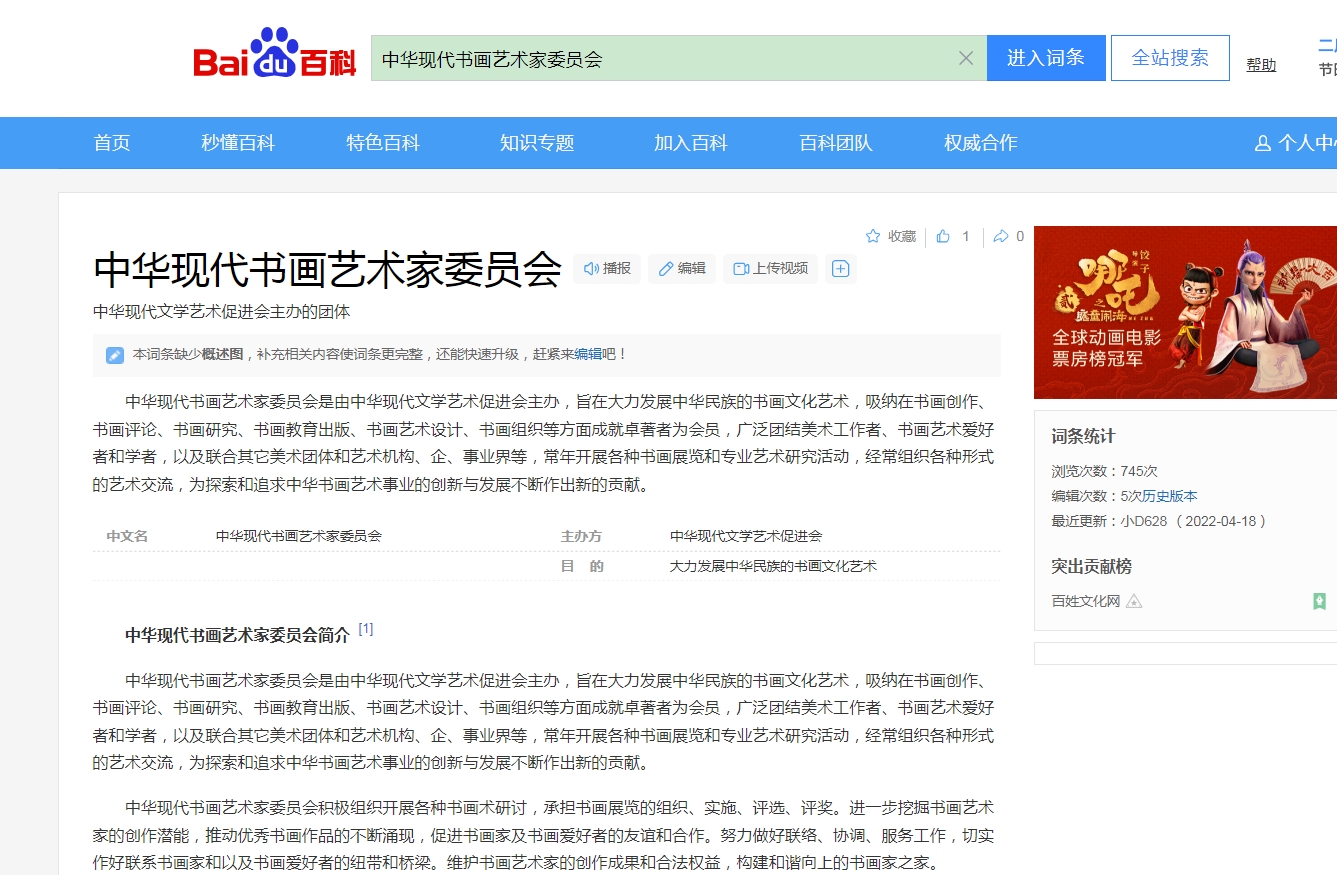Screen dimensions: 1337x875
Task: Favorite the entry with 收藏 star
Action: click(x=891, y=236)
